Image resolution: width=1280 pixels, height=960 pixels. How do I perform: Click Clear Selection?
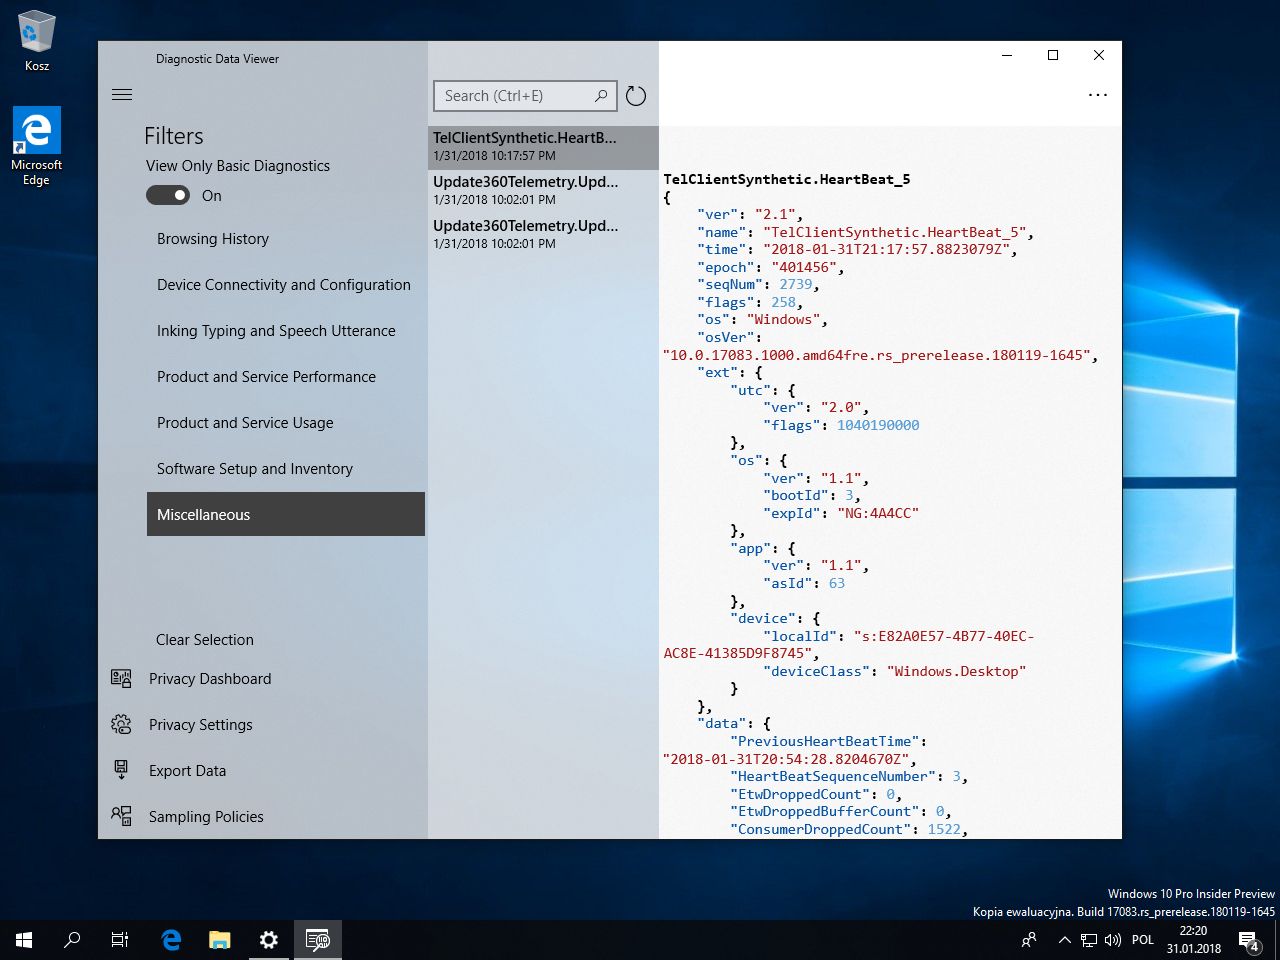point(205,640)
